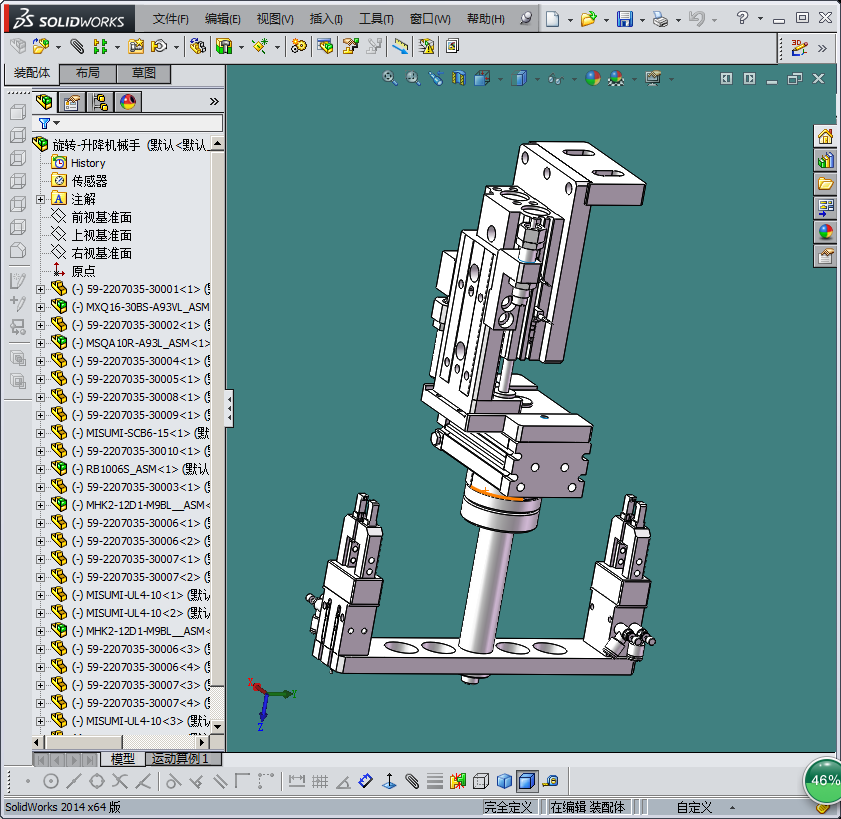
Task: Toggle the hidden lines removed display button
Action: point(481,780)
